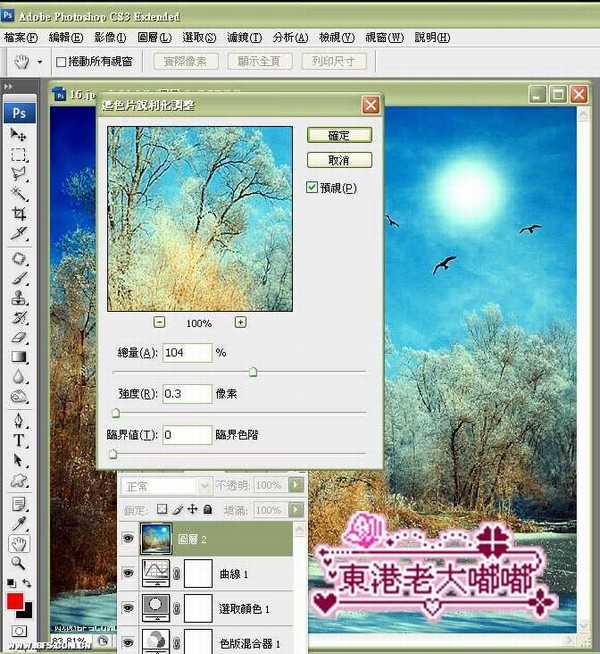Expand the fill 填滿 slider arrow
The width and height of the screenshot is (600, 654).
(x=295, y=510)
